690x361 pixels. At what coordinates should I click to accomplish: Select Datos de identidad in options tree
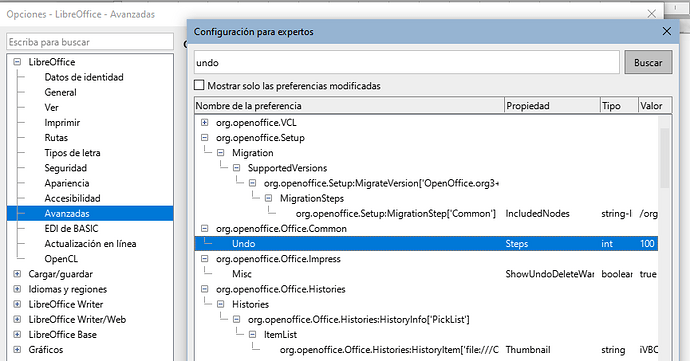point(84,77)
